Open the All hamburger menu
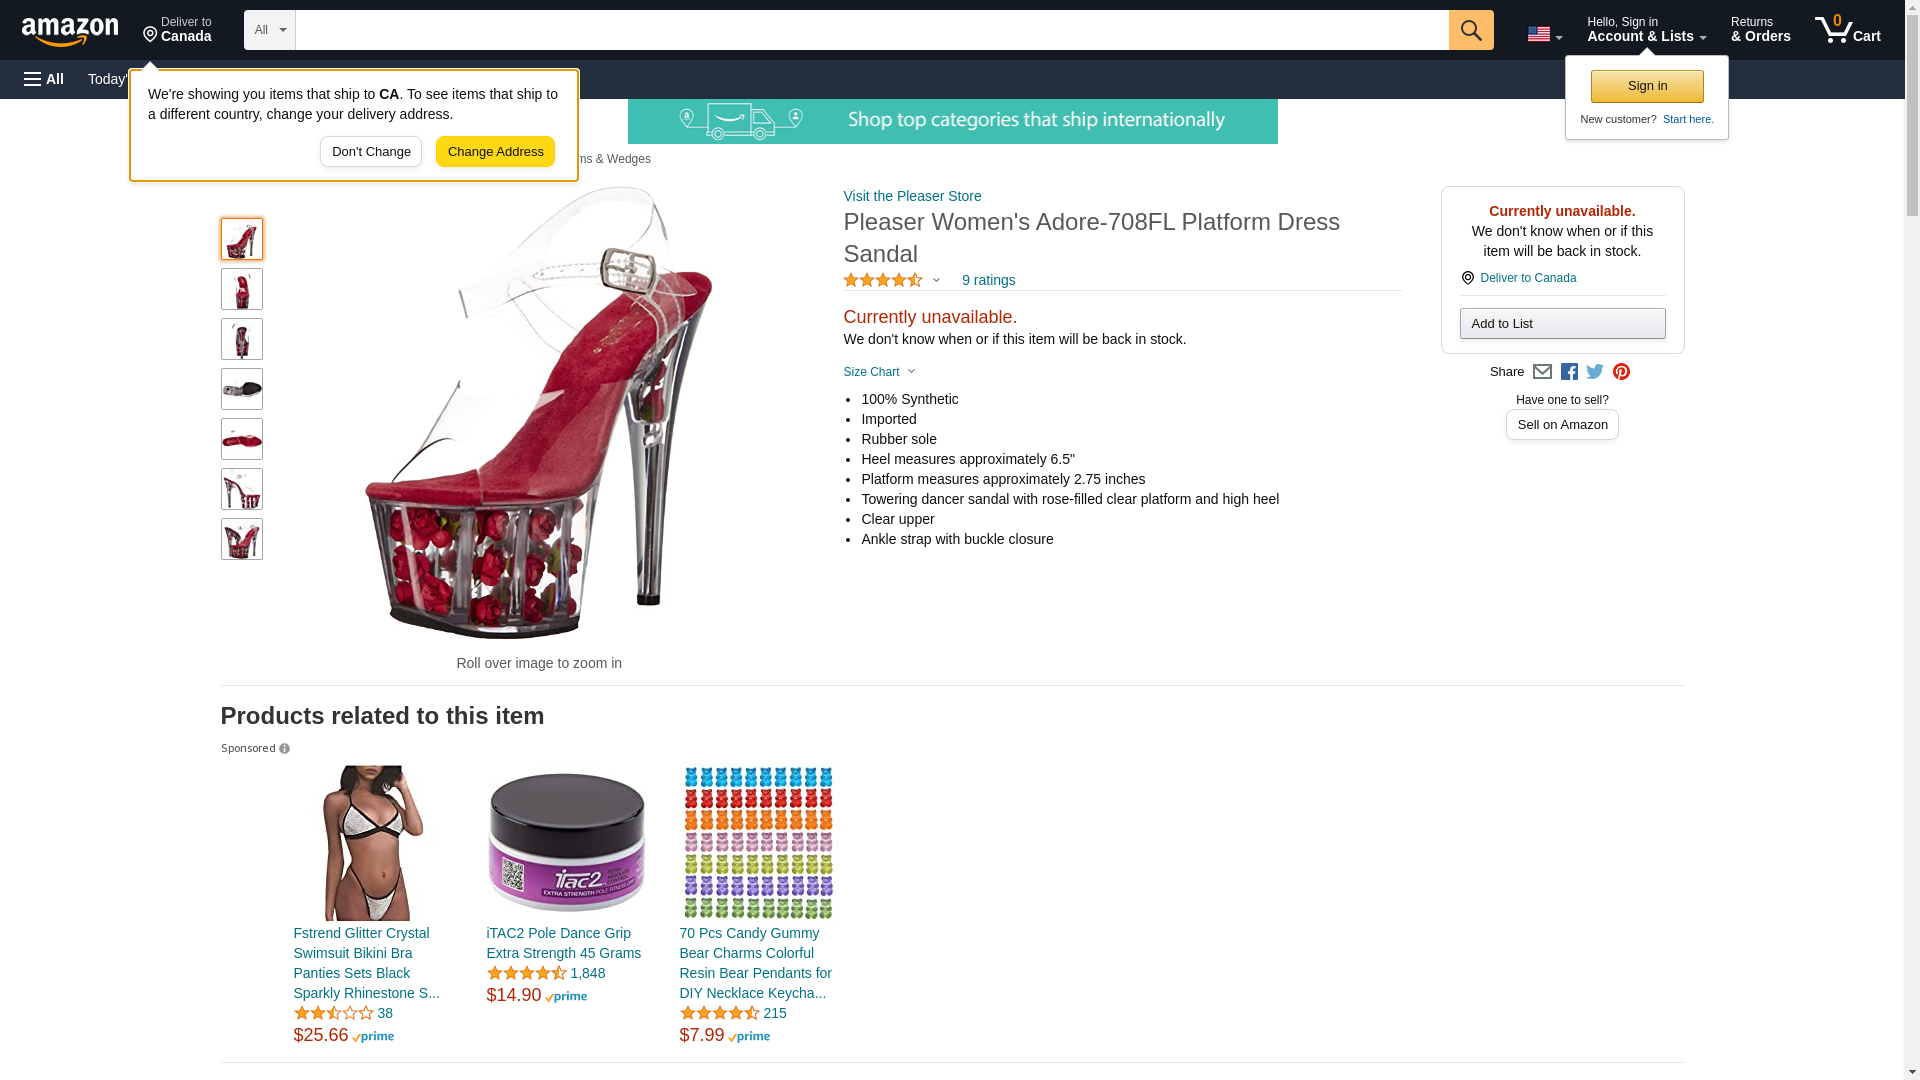Screen dimensions: 1920x1080 (x=44, y=79)
